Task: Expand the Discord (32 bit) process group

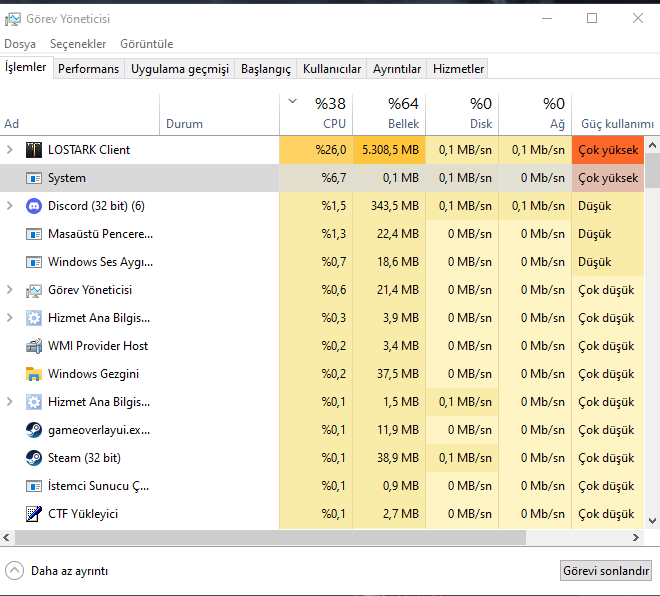Action: (x=10, y=206)
